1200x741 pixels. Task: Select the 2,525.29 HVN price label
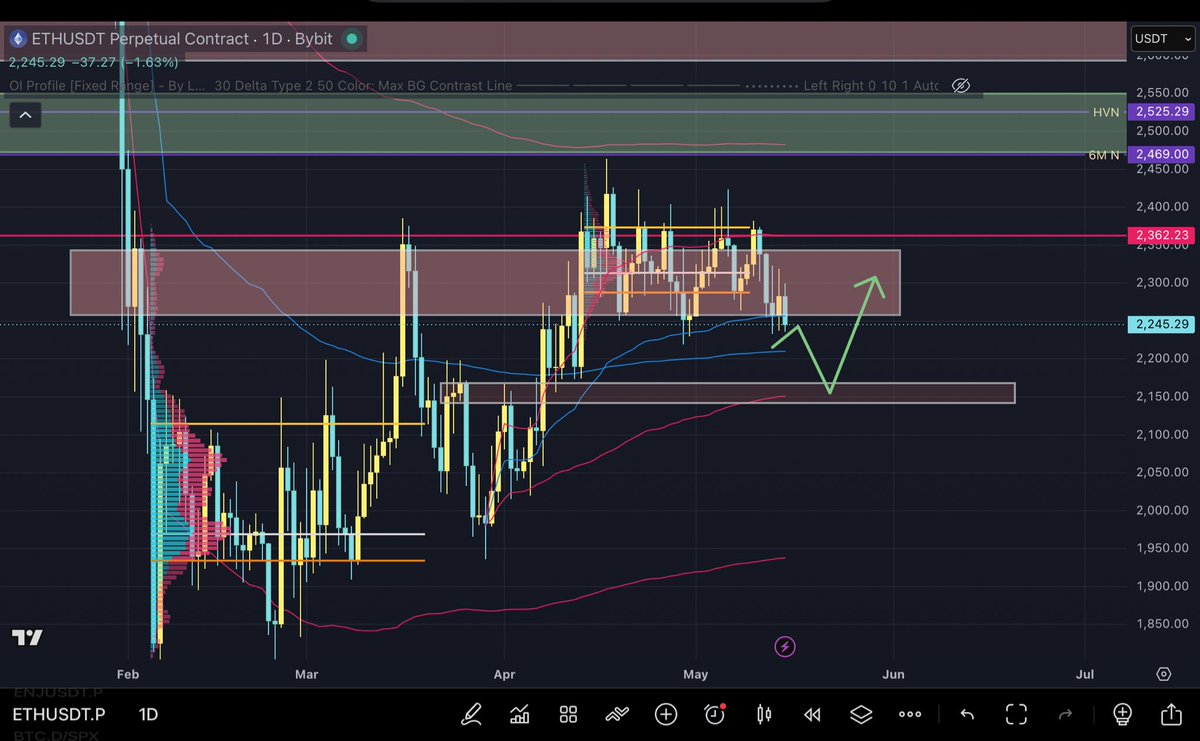click(1160, 112)
